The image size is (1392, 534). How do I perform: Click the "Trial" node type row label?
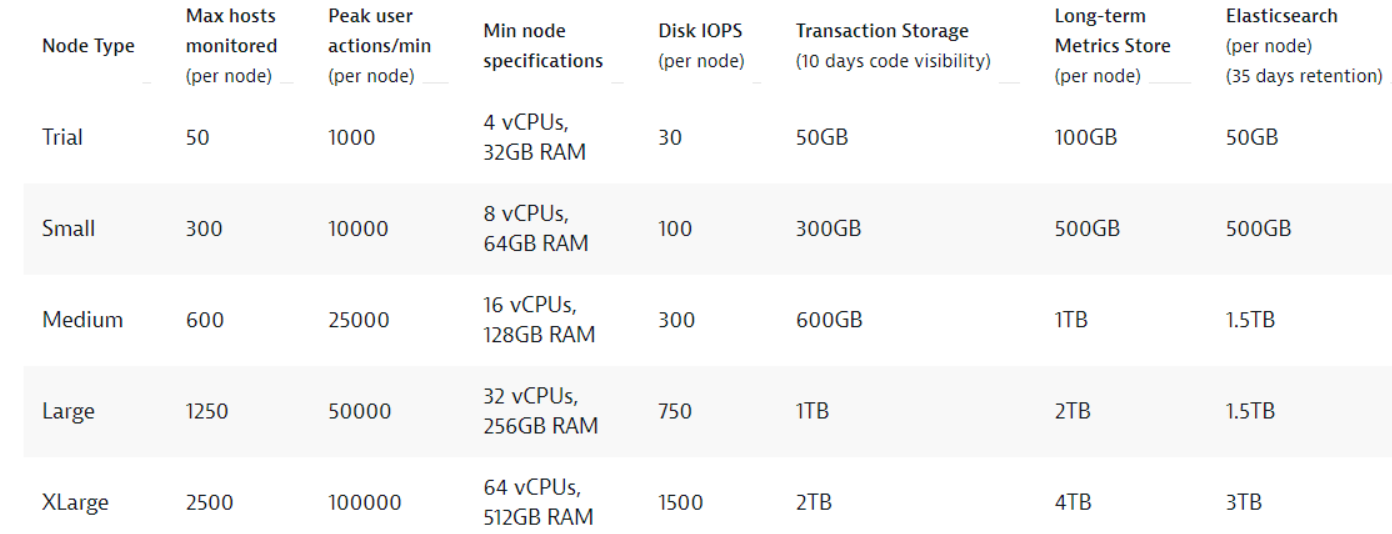pyautogui.click(x=62, y=138)
